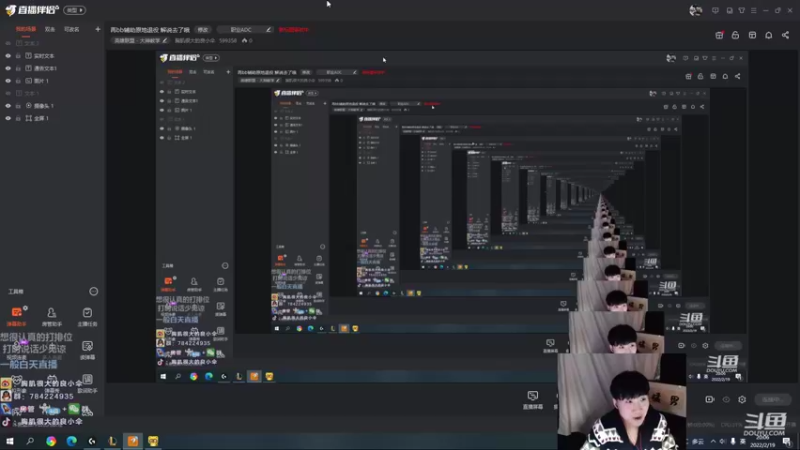
Task: Select the 摄像头 1 layer row
Action: (52, 106)
